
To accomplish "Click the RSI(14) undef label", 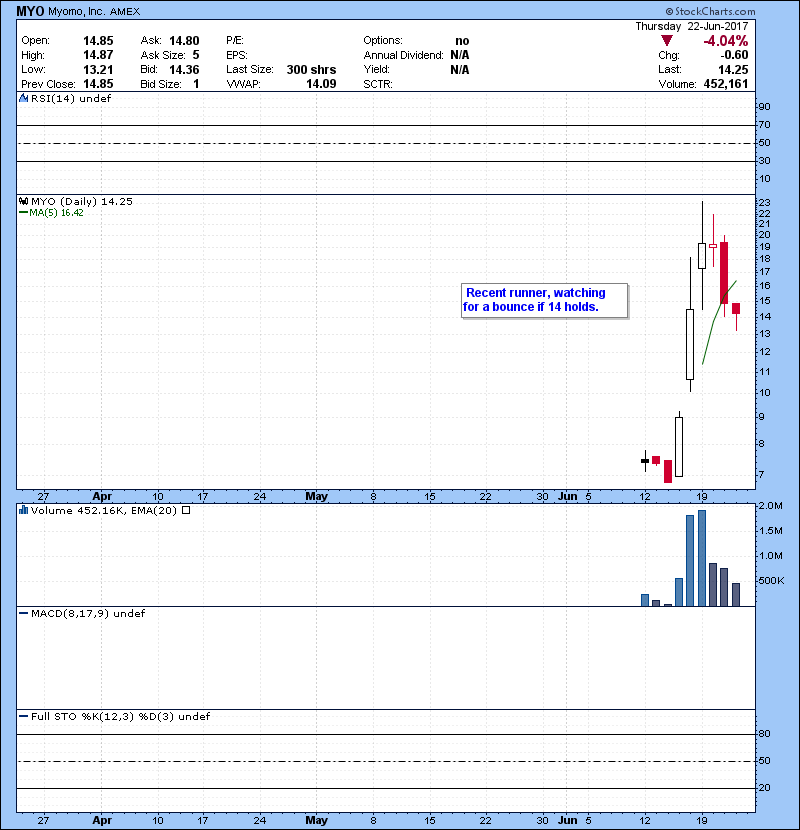I will (71, 98).
